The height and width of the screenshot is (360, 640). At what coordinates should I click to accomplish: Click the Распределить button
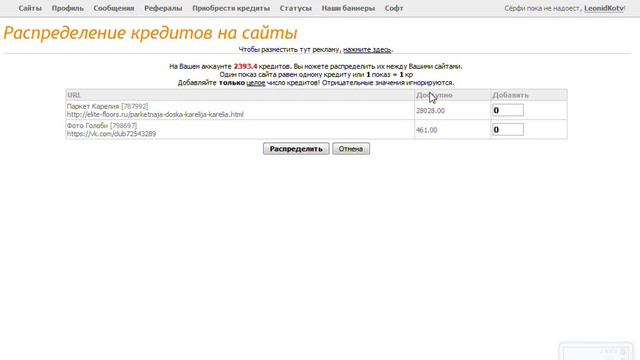pyautogui.click(x=296, y=149)
